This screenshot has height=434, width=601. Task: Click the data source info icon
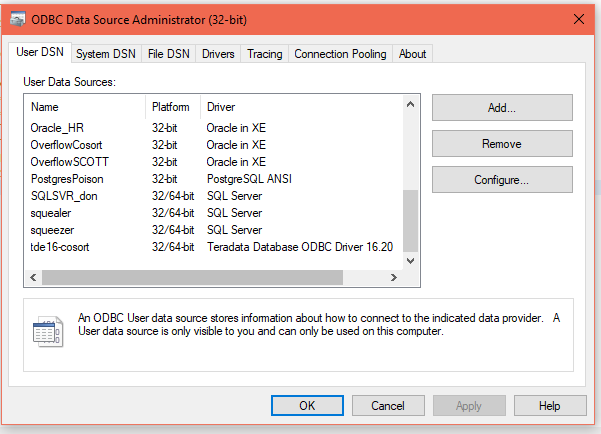[x=48, y=331]
